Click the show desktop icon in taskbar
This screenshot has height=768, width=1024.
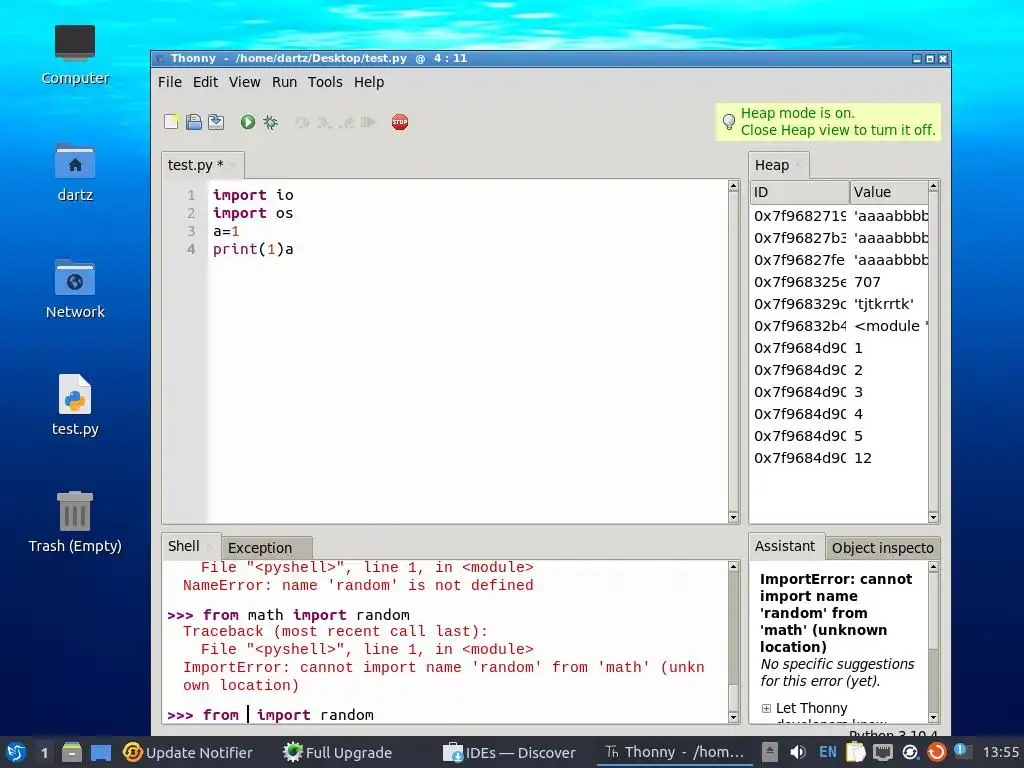[x=101, y=752]
